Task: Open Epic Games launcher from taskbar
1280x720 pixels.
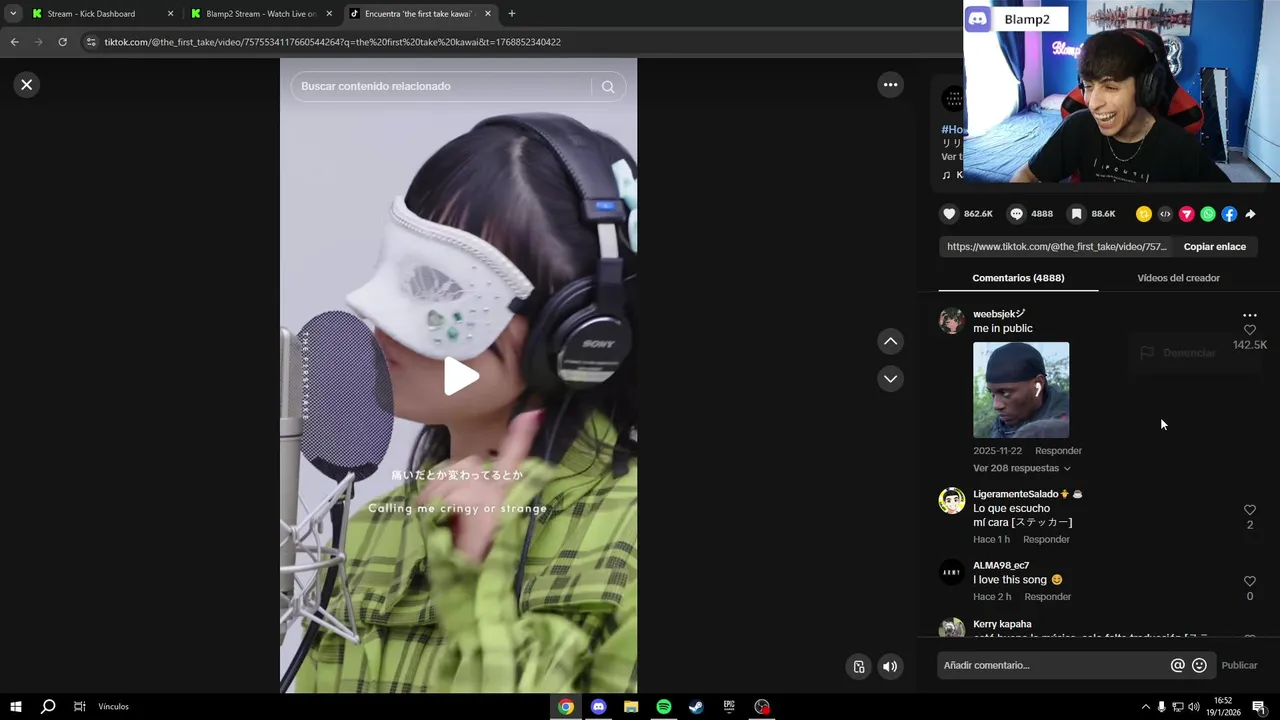Action: (729, 707)
